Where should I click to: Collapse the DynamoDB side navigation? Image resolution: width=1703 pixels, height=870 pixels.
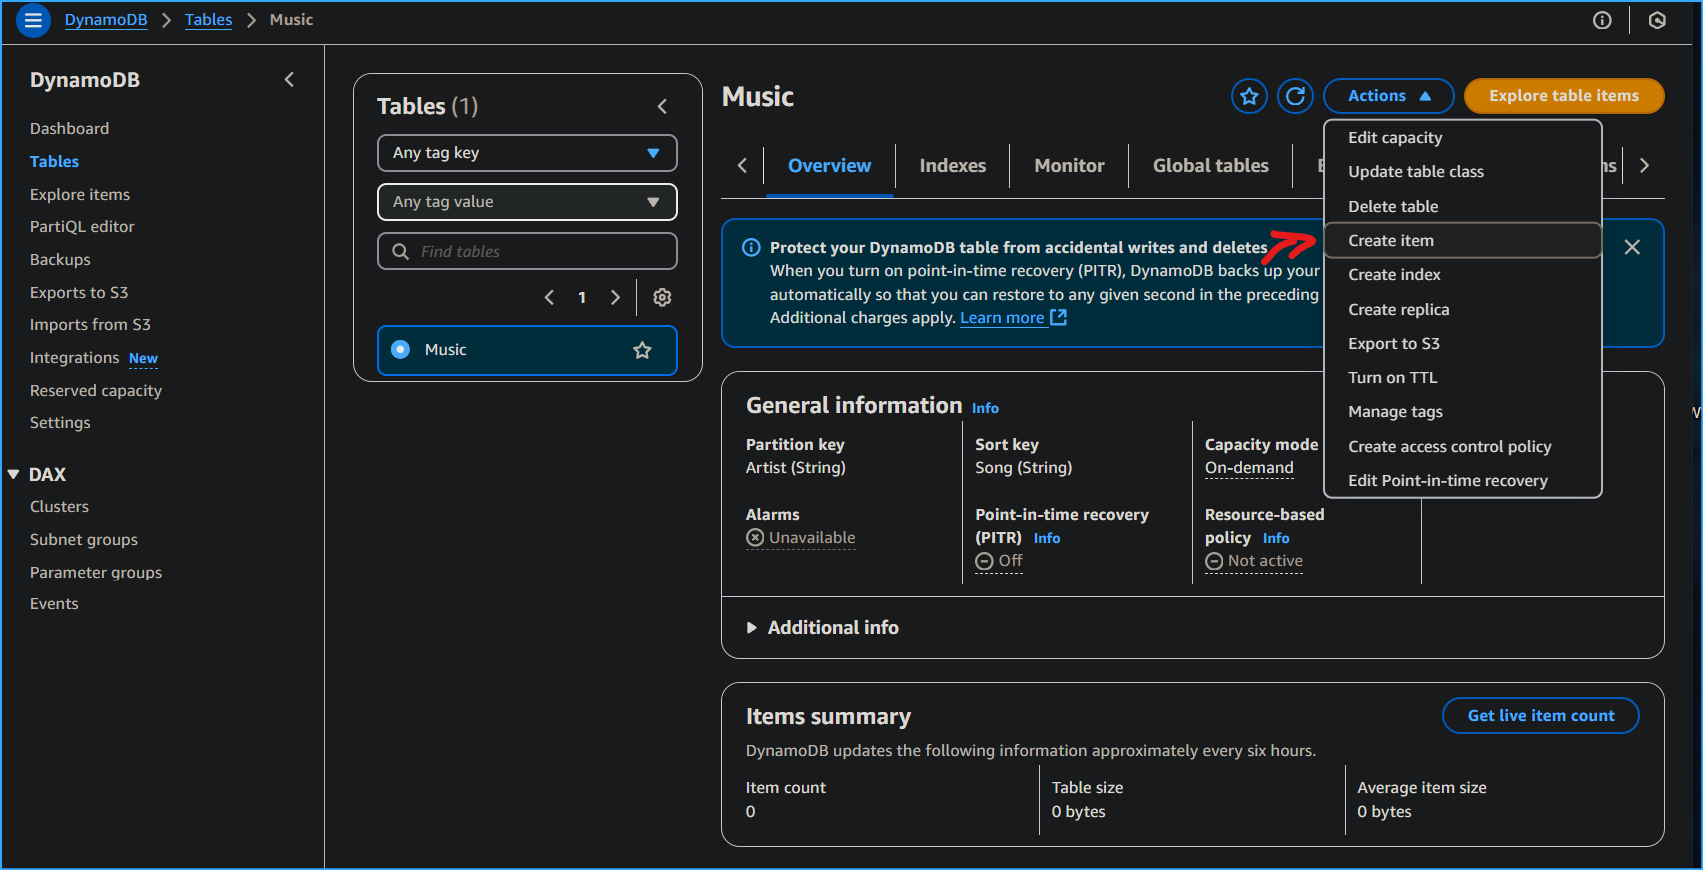(x=289, y=80)
